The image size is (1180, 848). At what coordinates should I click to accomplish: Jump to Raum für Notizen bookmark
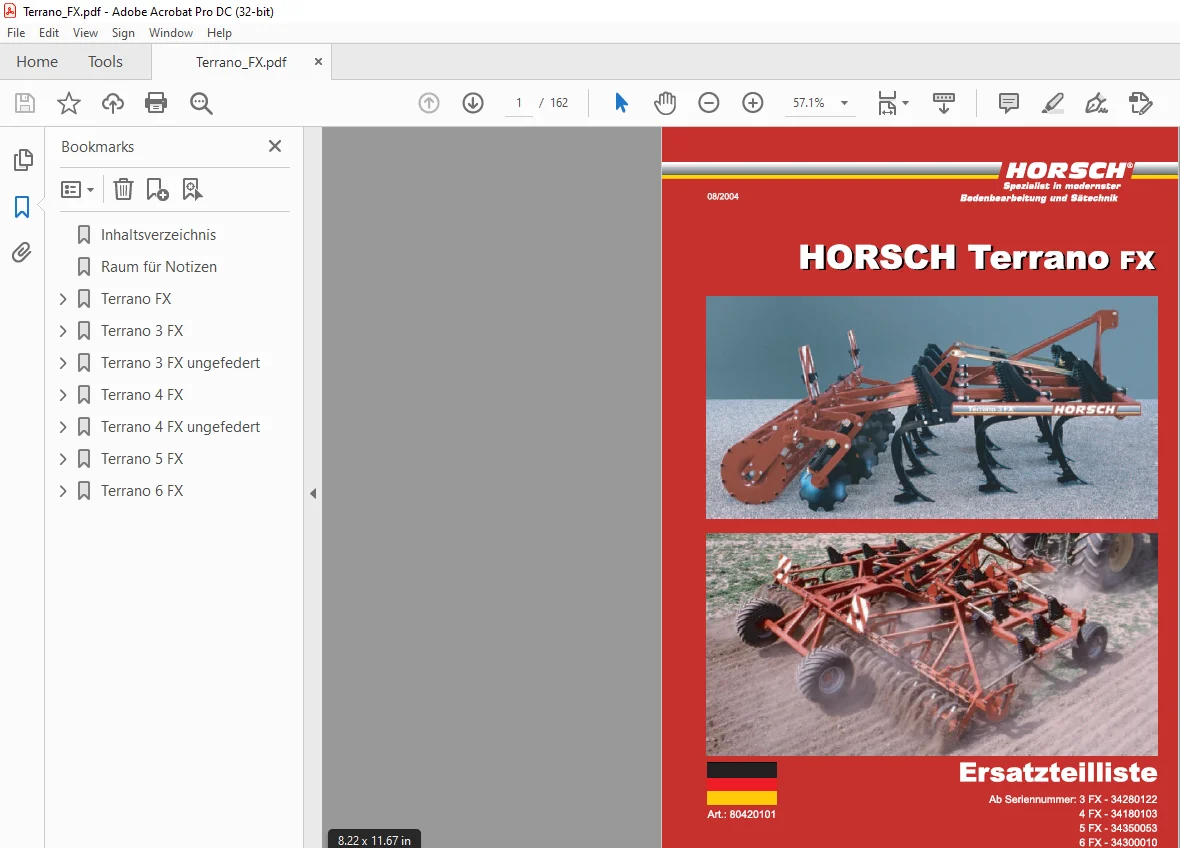click(159, 266)
